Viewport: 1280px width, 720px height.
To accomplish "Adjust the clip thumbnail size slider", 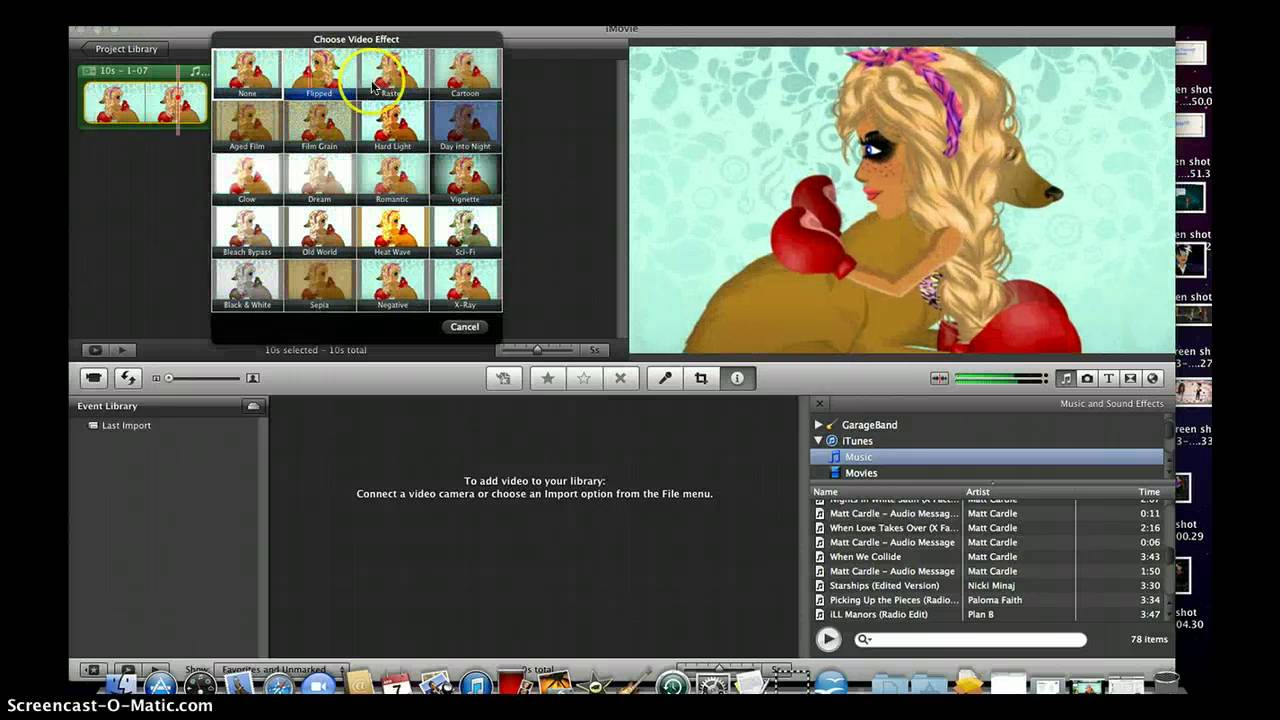I will (x=202, y=378).
